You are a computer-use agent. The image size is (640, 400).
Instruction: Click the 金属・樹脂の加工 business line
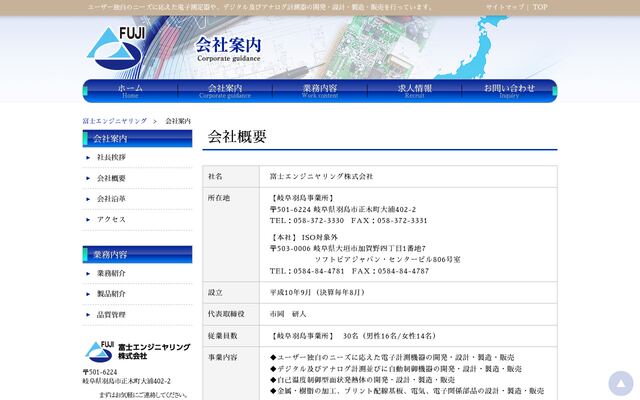pos(407,391)
